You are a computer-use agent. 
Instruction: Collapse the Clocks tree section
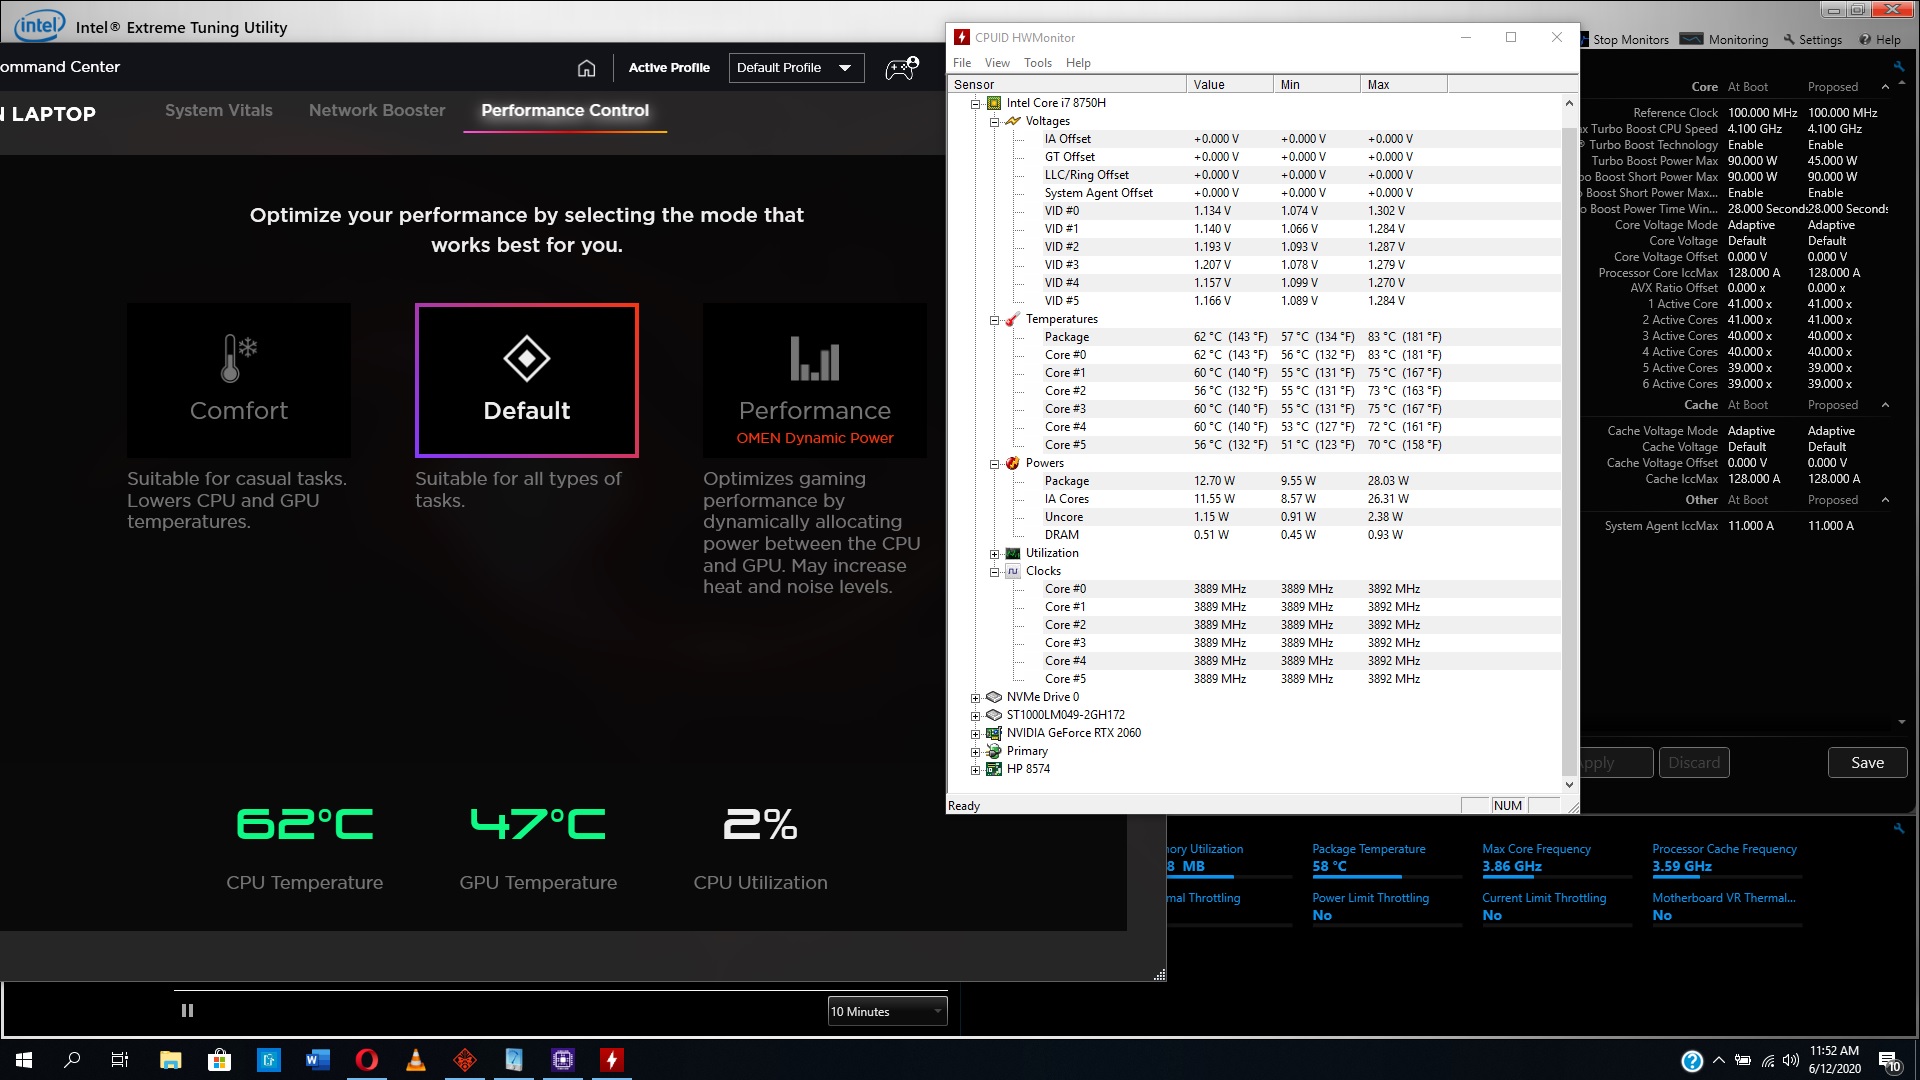coord(994,571)
